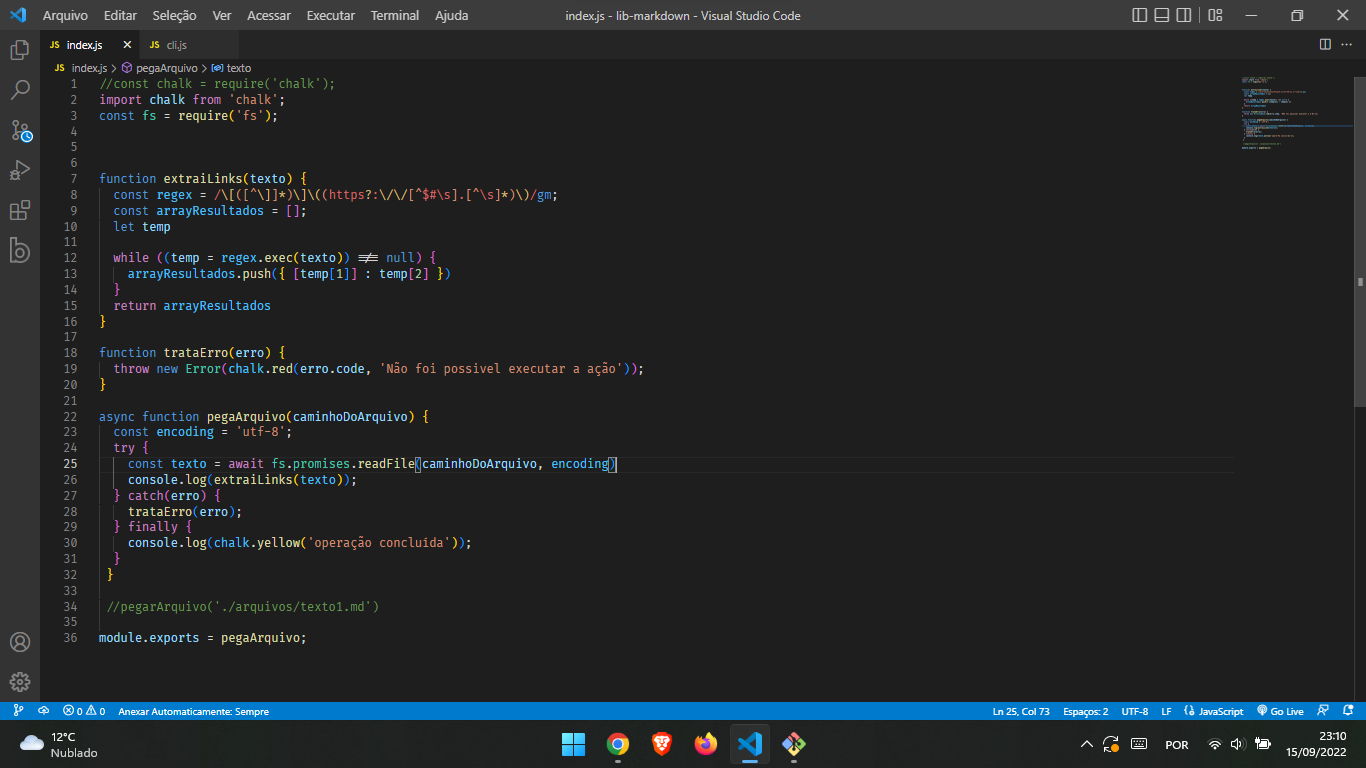Open the Git app icon in taskbar
This screenshot has width=1366, height=768.
pyautogui.click(x=794, y=744)
